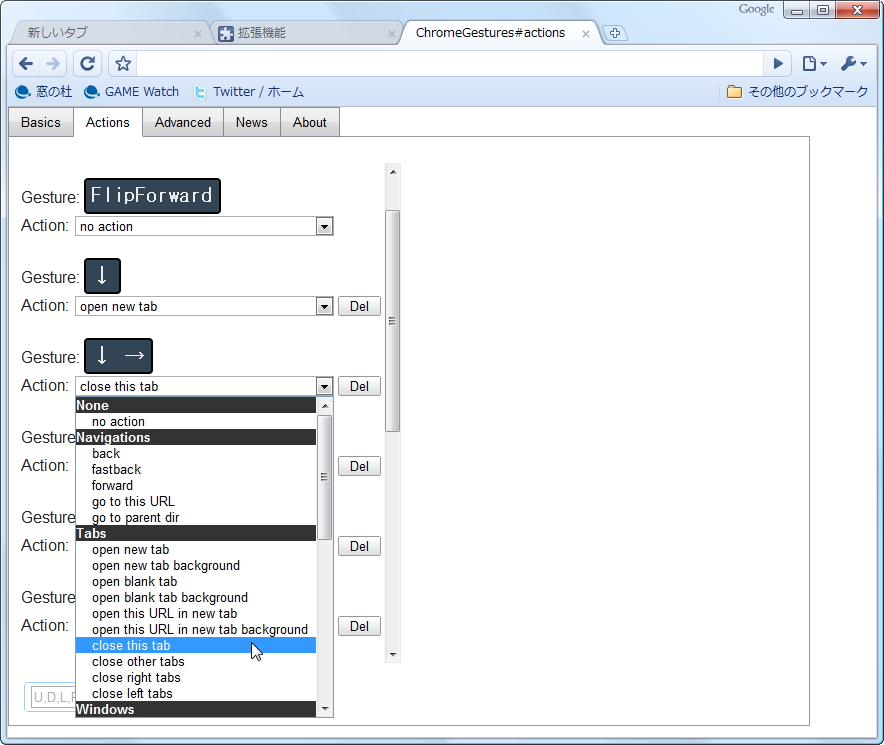Click the browser Back arrow
884x745 pixels.
pos(26,64)
